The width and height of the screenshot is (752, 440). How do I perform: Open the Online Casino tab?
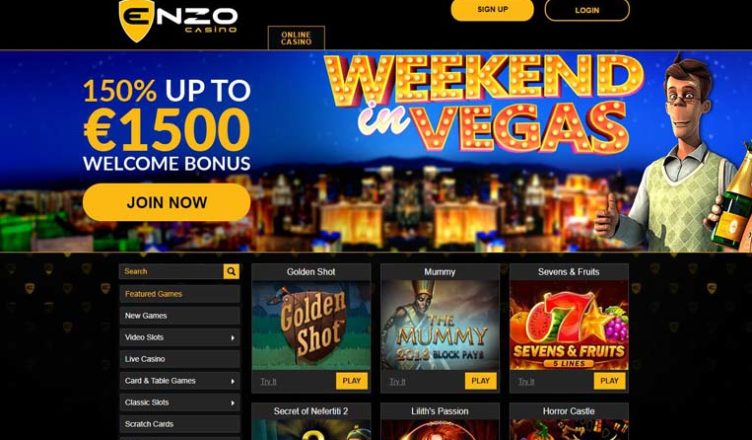[x=296, y=38]
